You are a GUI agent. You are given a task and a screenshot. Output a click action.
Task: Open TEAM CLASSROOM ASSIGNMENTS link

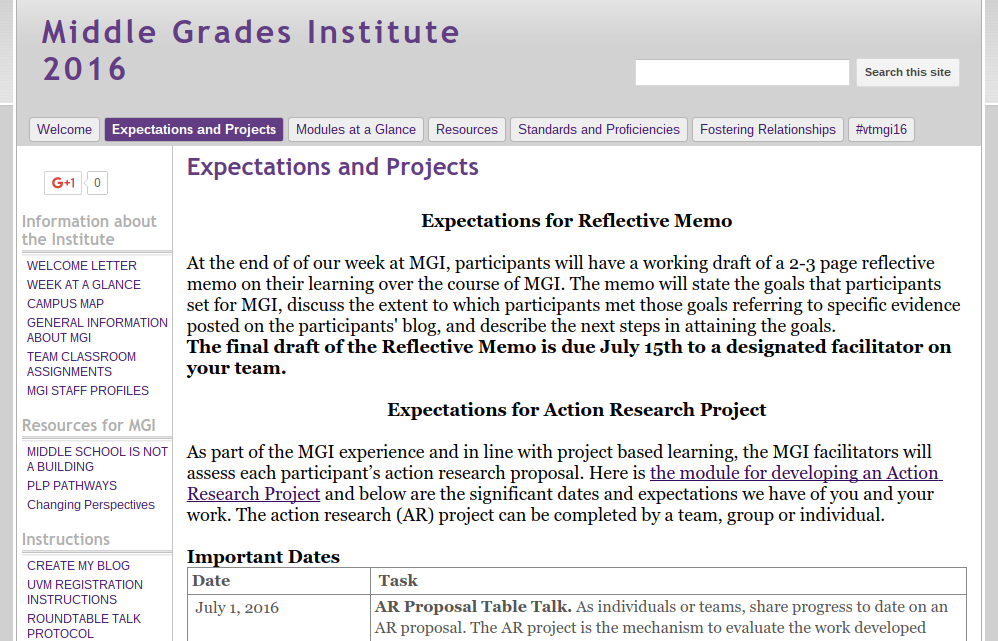point(81,364)
